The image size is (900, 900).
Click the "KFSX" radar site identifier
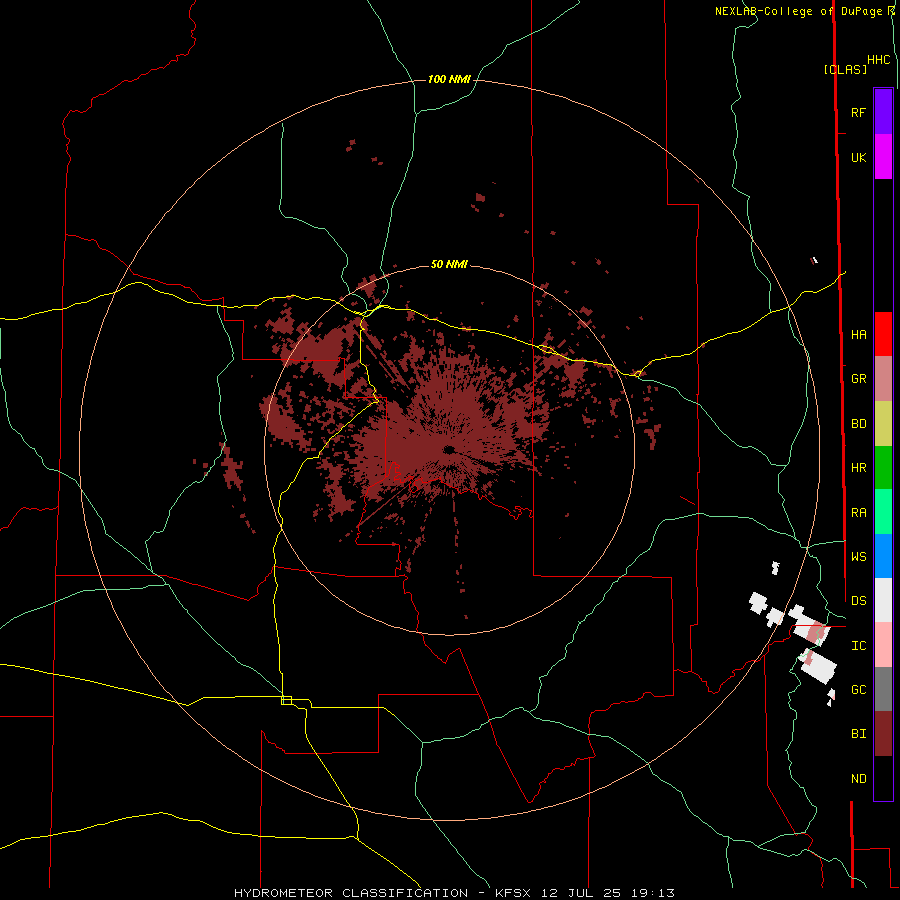pyautogui.click(x=513, y=893)
